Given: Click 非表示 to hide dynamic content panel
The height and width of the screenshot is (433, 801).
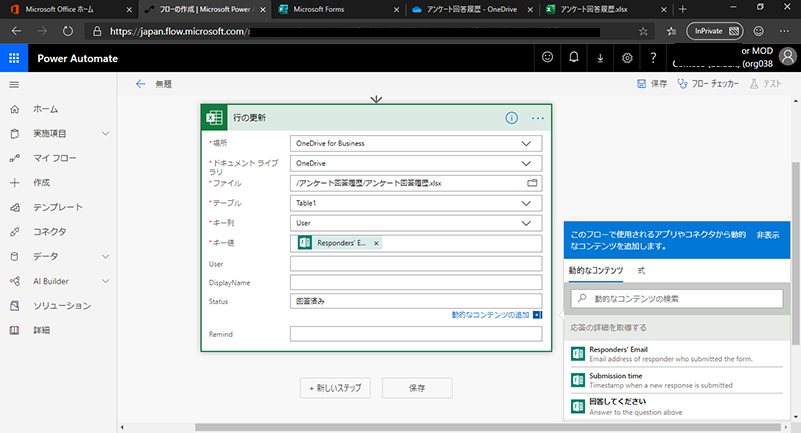Looking at the screenshot, I should click(x=767, y=235).
